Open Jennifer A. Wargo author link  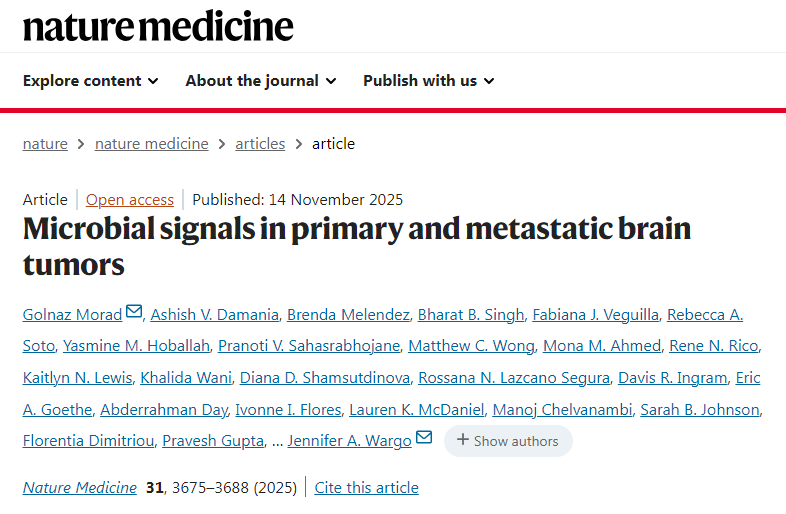349,441
